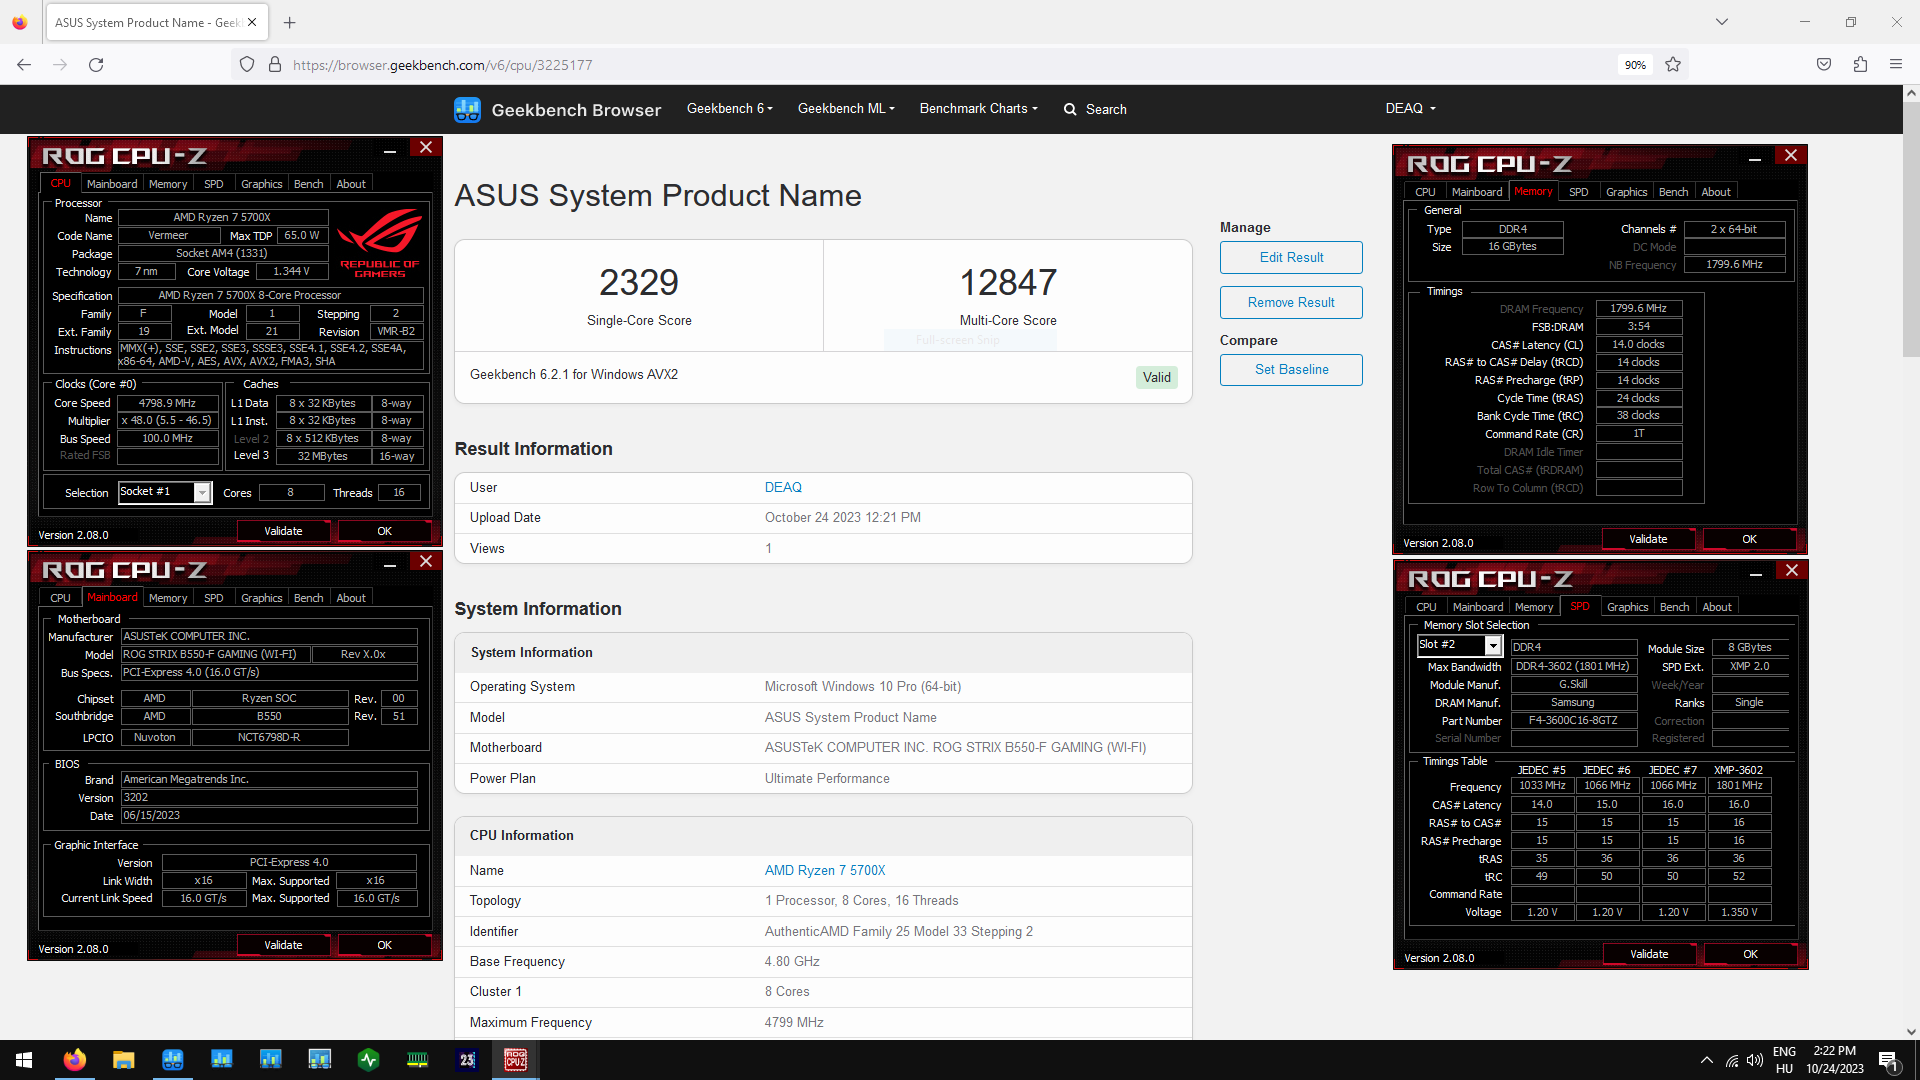Click the 90% zoom level indicator

[x=1635, y=65]
